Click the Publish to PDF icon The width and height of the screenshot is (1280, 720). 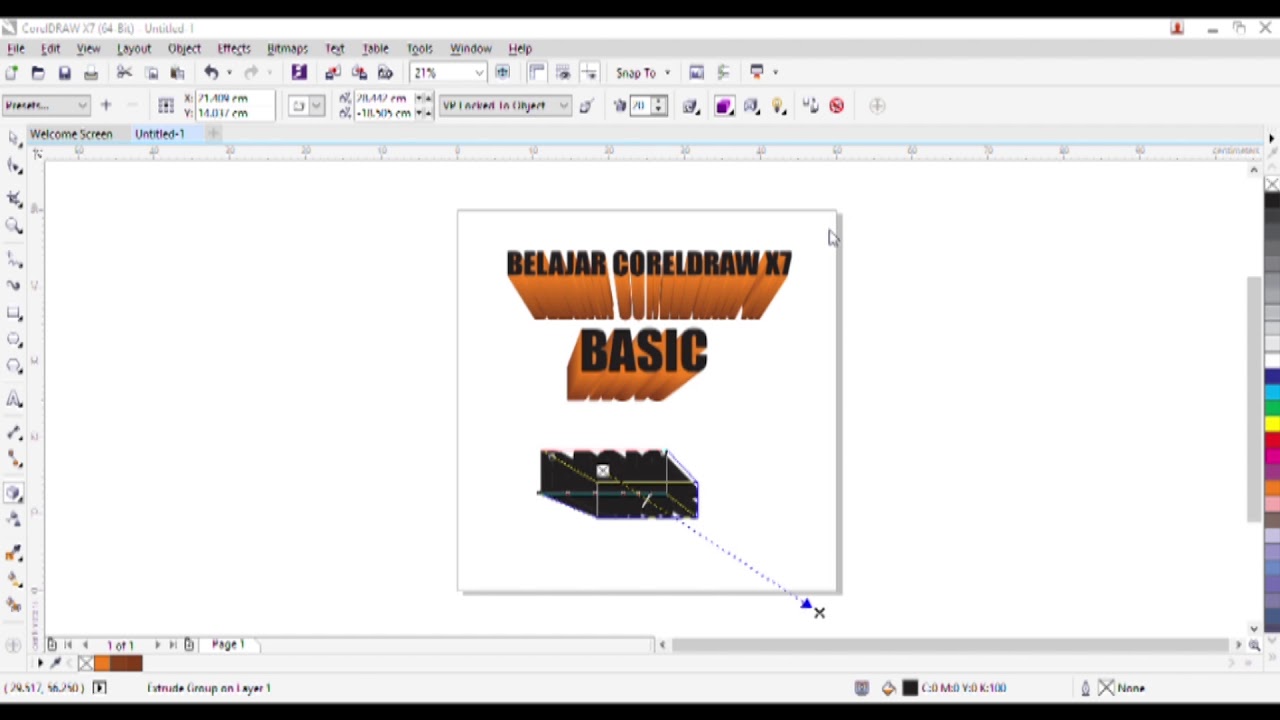[385, 73]
